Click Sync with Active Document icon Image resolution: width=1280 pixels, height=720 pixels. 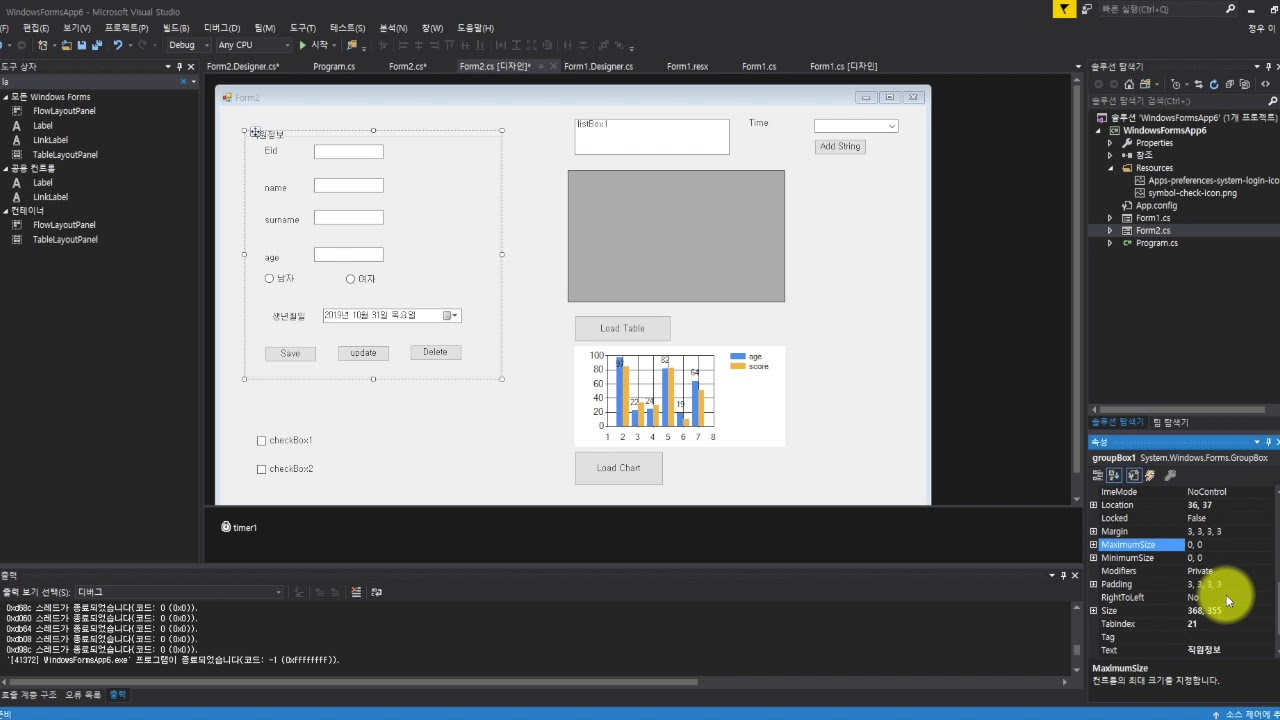point(1198,84)
